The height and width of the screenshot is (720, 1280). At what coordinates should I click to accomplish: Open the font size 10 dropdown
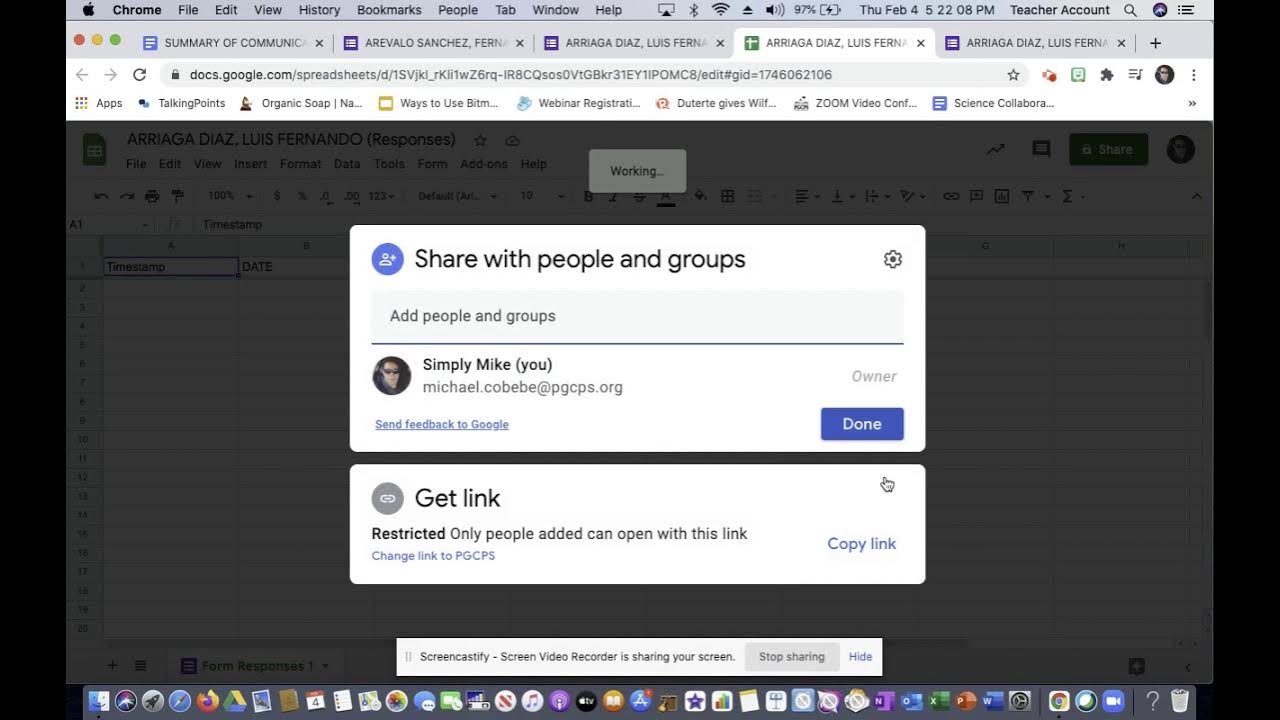tap(541, 196)
